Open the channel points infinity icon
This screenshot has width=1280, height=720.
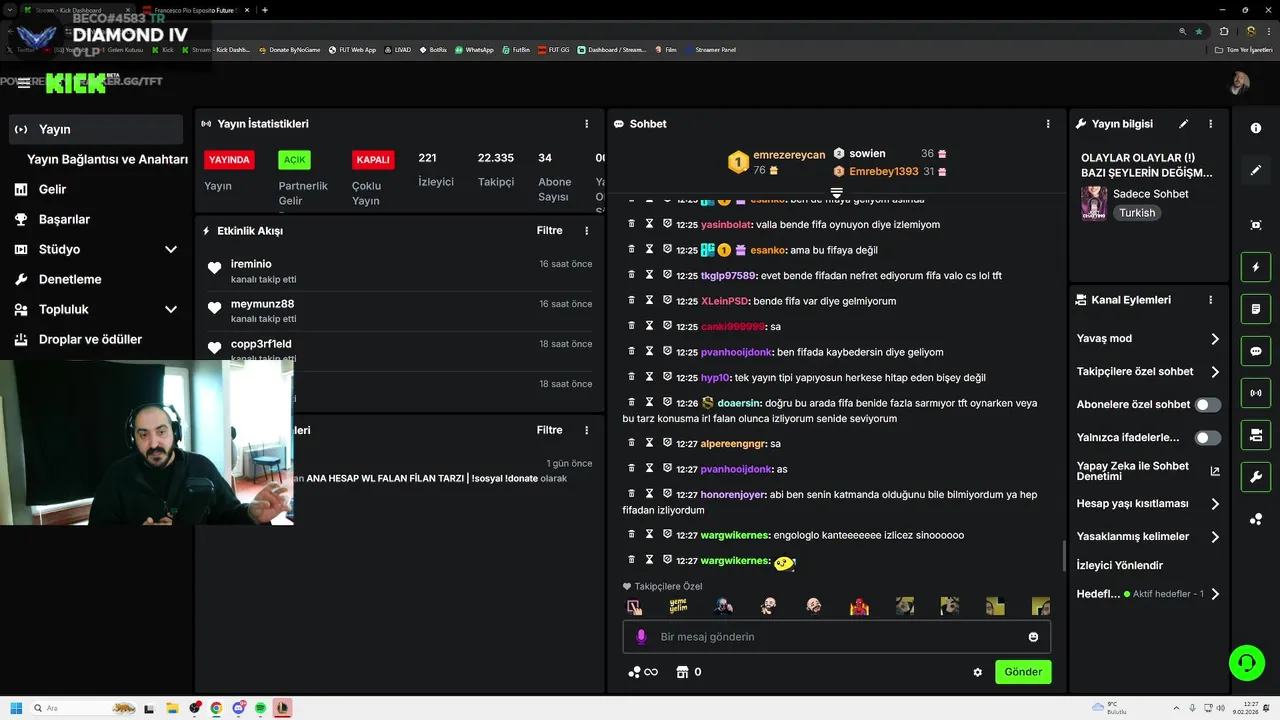tap(643, 672)
